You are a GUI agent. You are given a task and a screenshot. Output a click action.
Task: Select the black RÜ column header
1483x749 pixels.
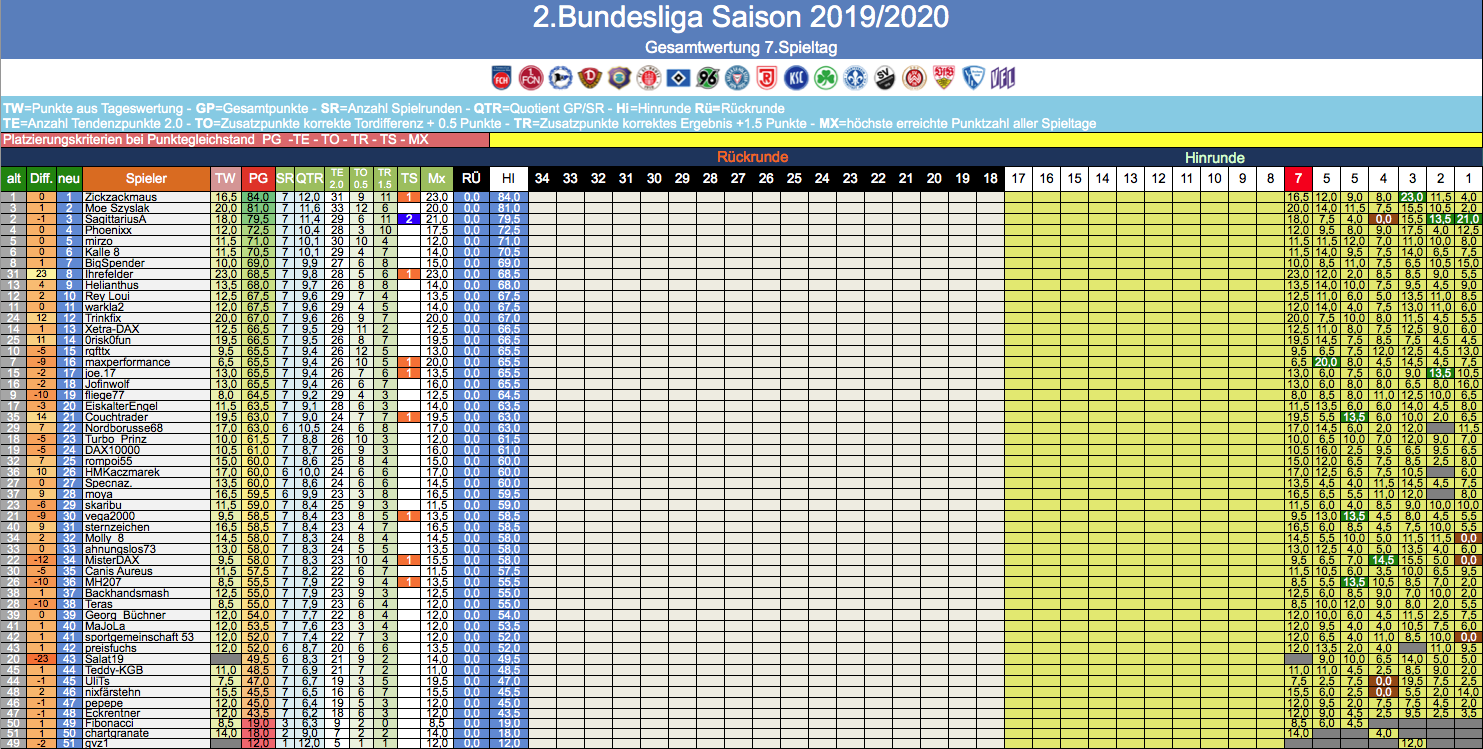pyautogui.click(x=470, y=178)
